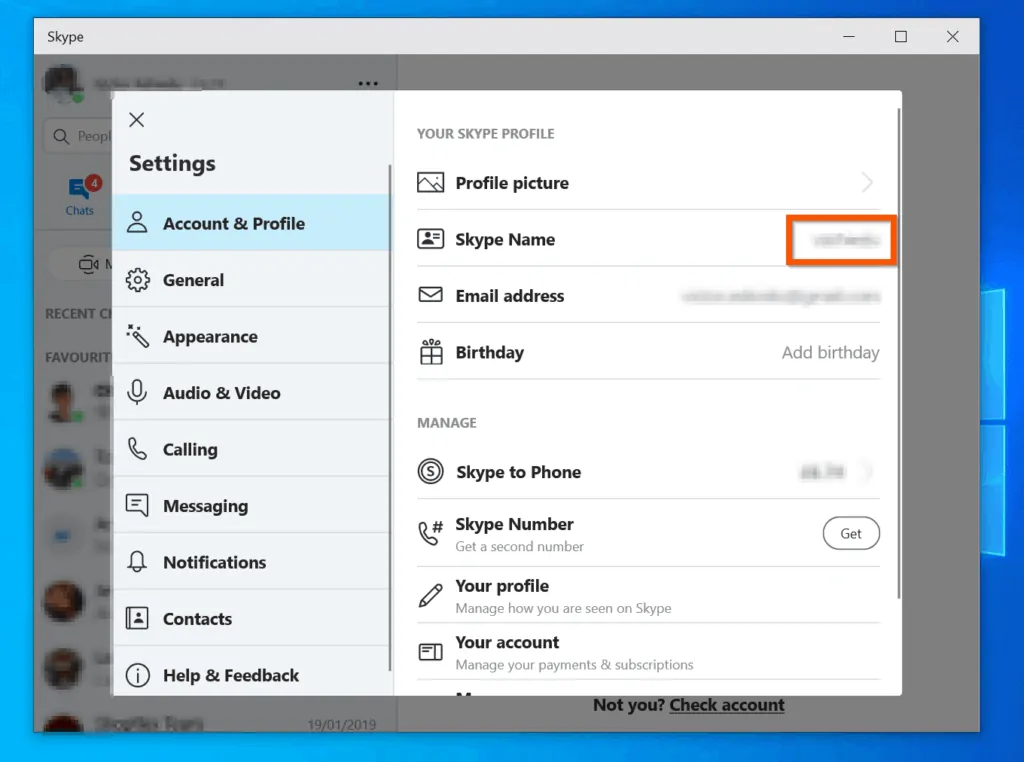
Task: Select the Contacts icon in the sidebar
Action: tap(136, 618)
